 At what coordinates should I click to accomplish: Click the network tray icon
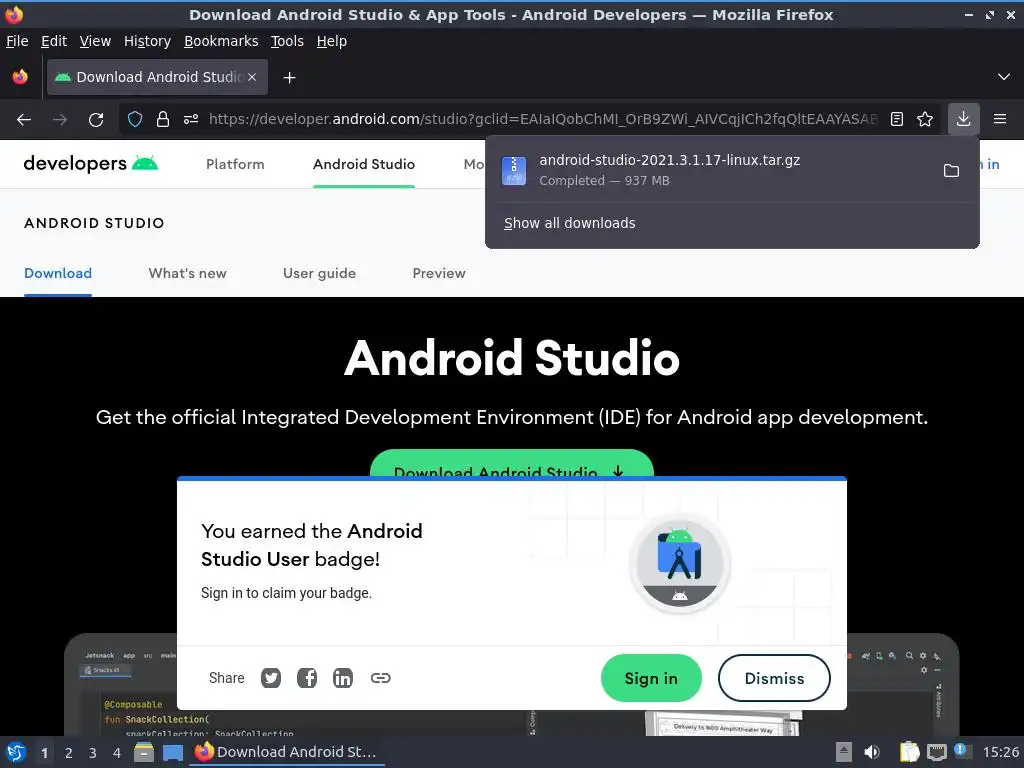tap(936, 752)
